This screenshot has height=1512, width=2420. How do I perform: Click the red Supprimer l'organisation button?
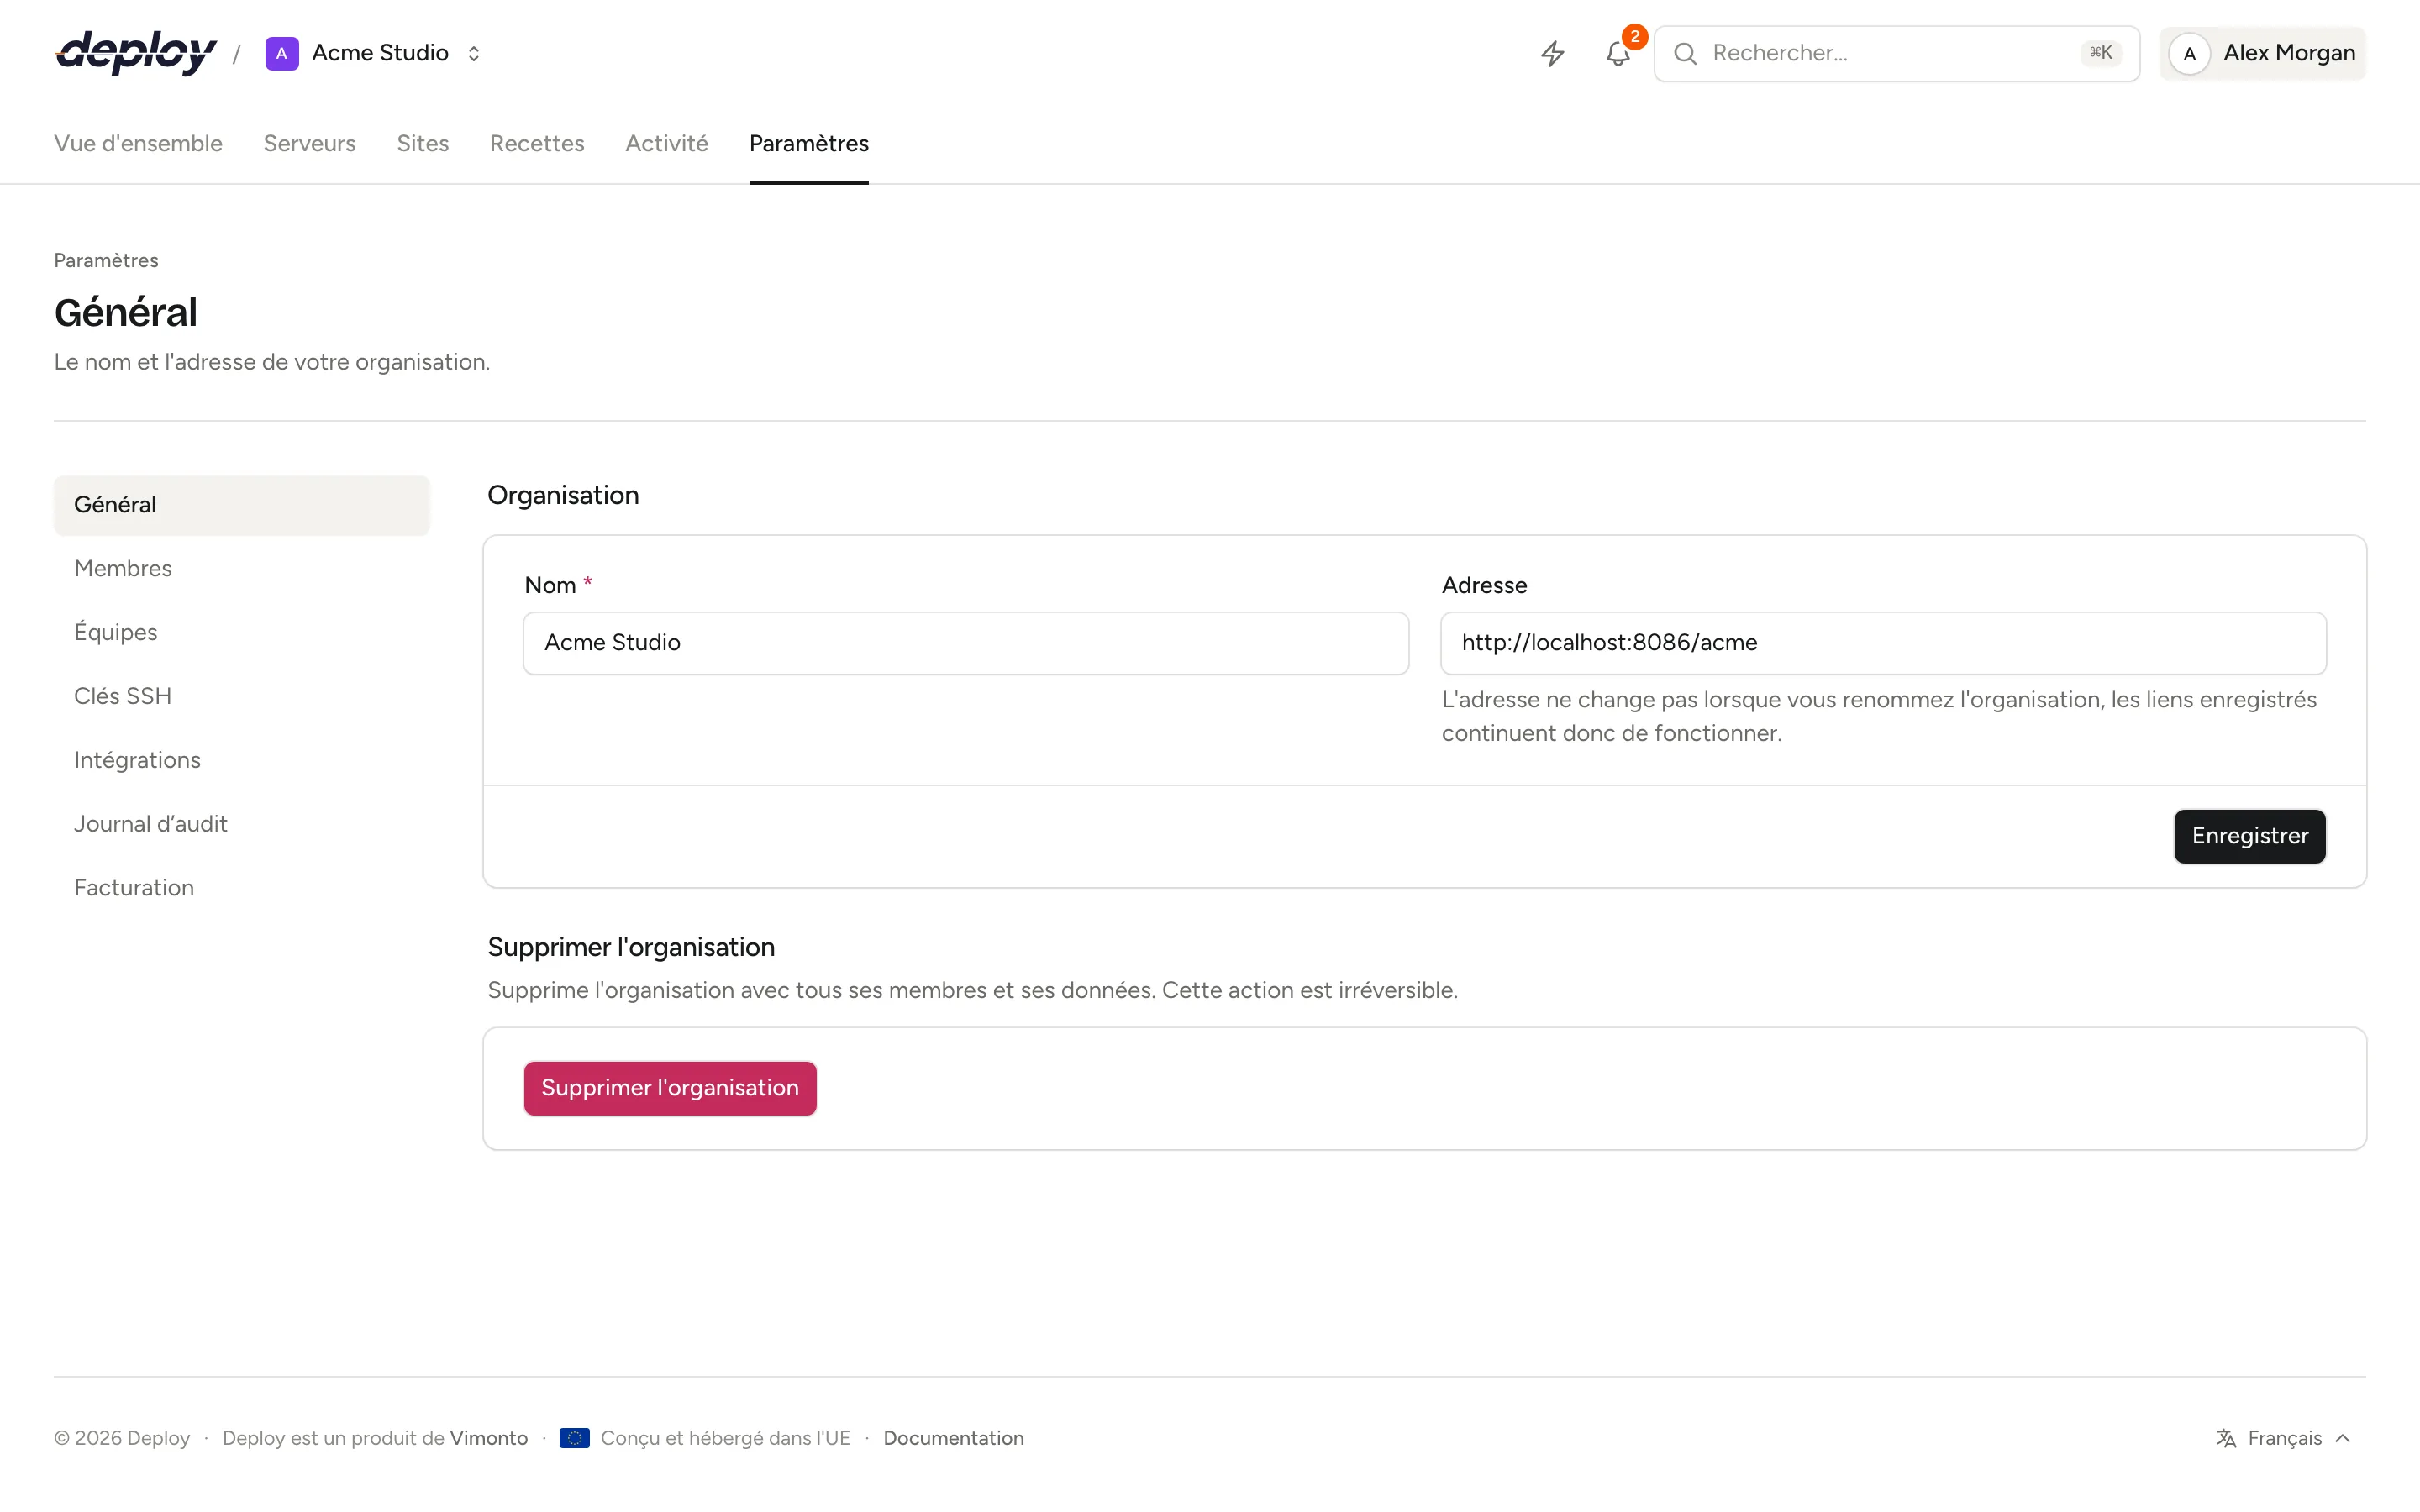point(670,1088)
